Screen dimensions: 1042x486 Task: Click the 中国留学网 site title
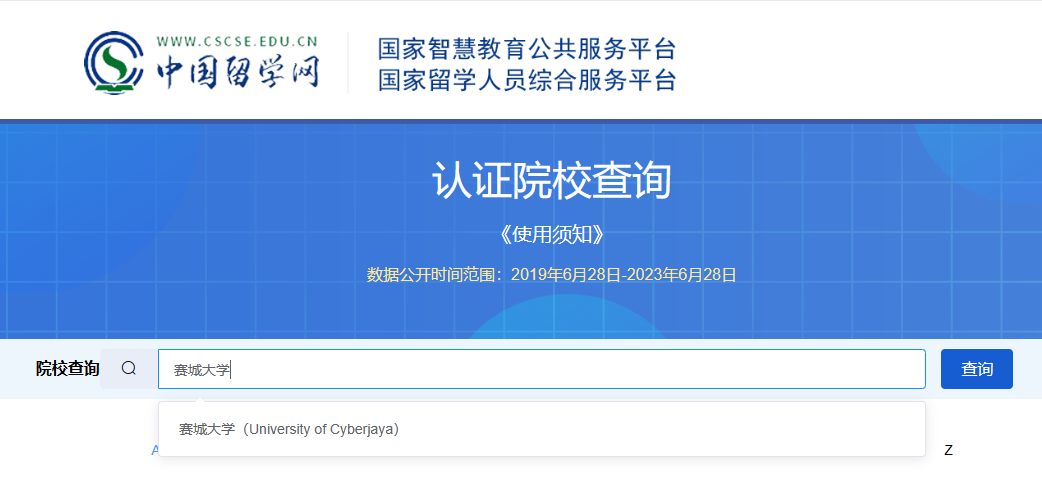(238, 71)
